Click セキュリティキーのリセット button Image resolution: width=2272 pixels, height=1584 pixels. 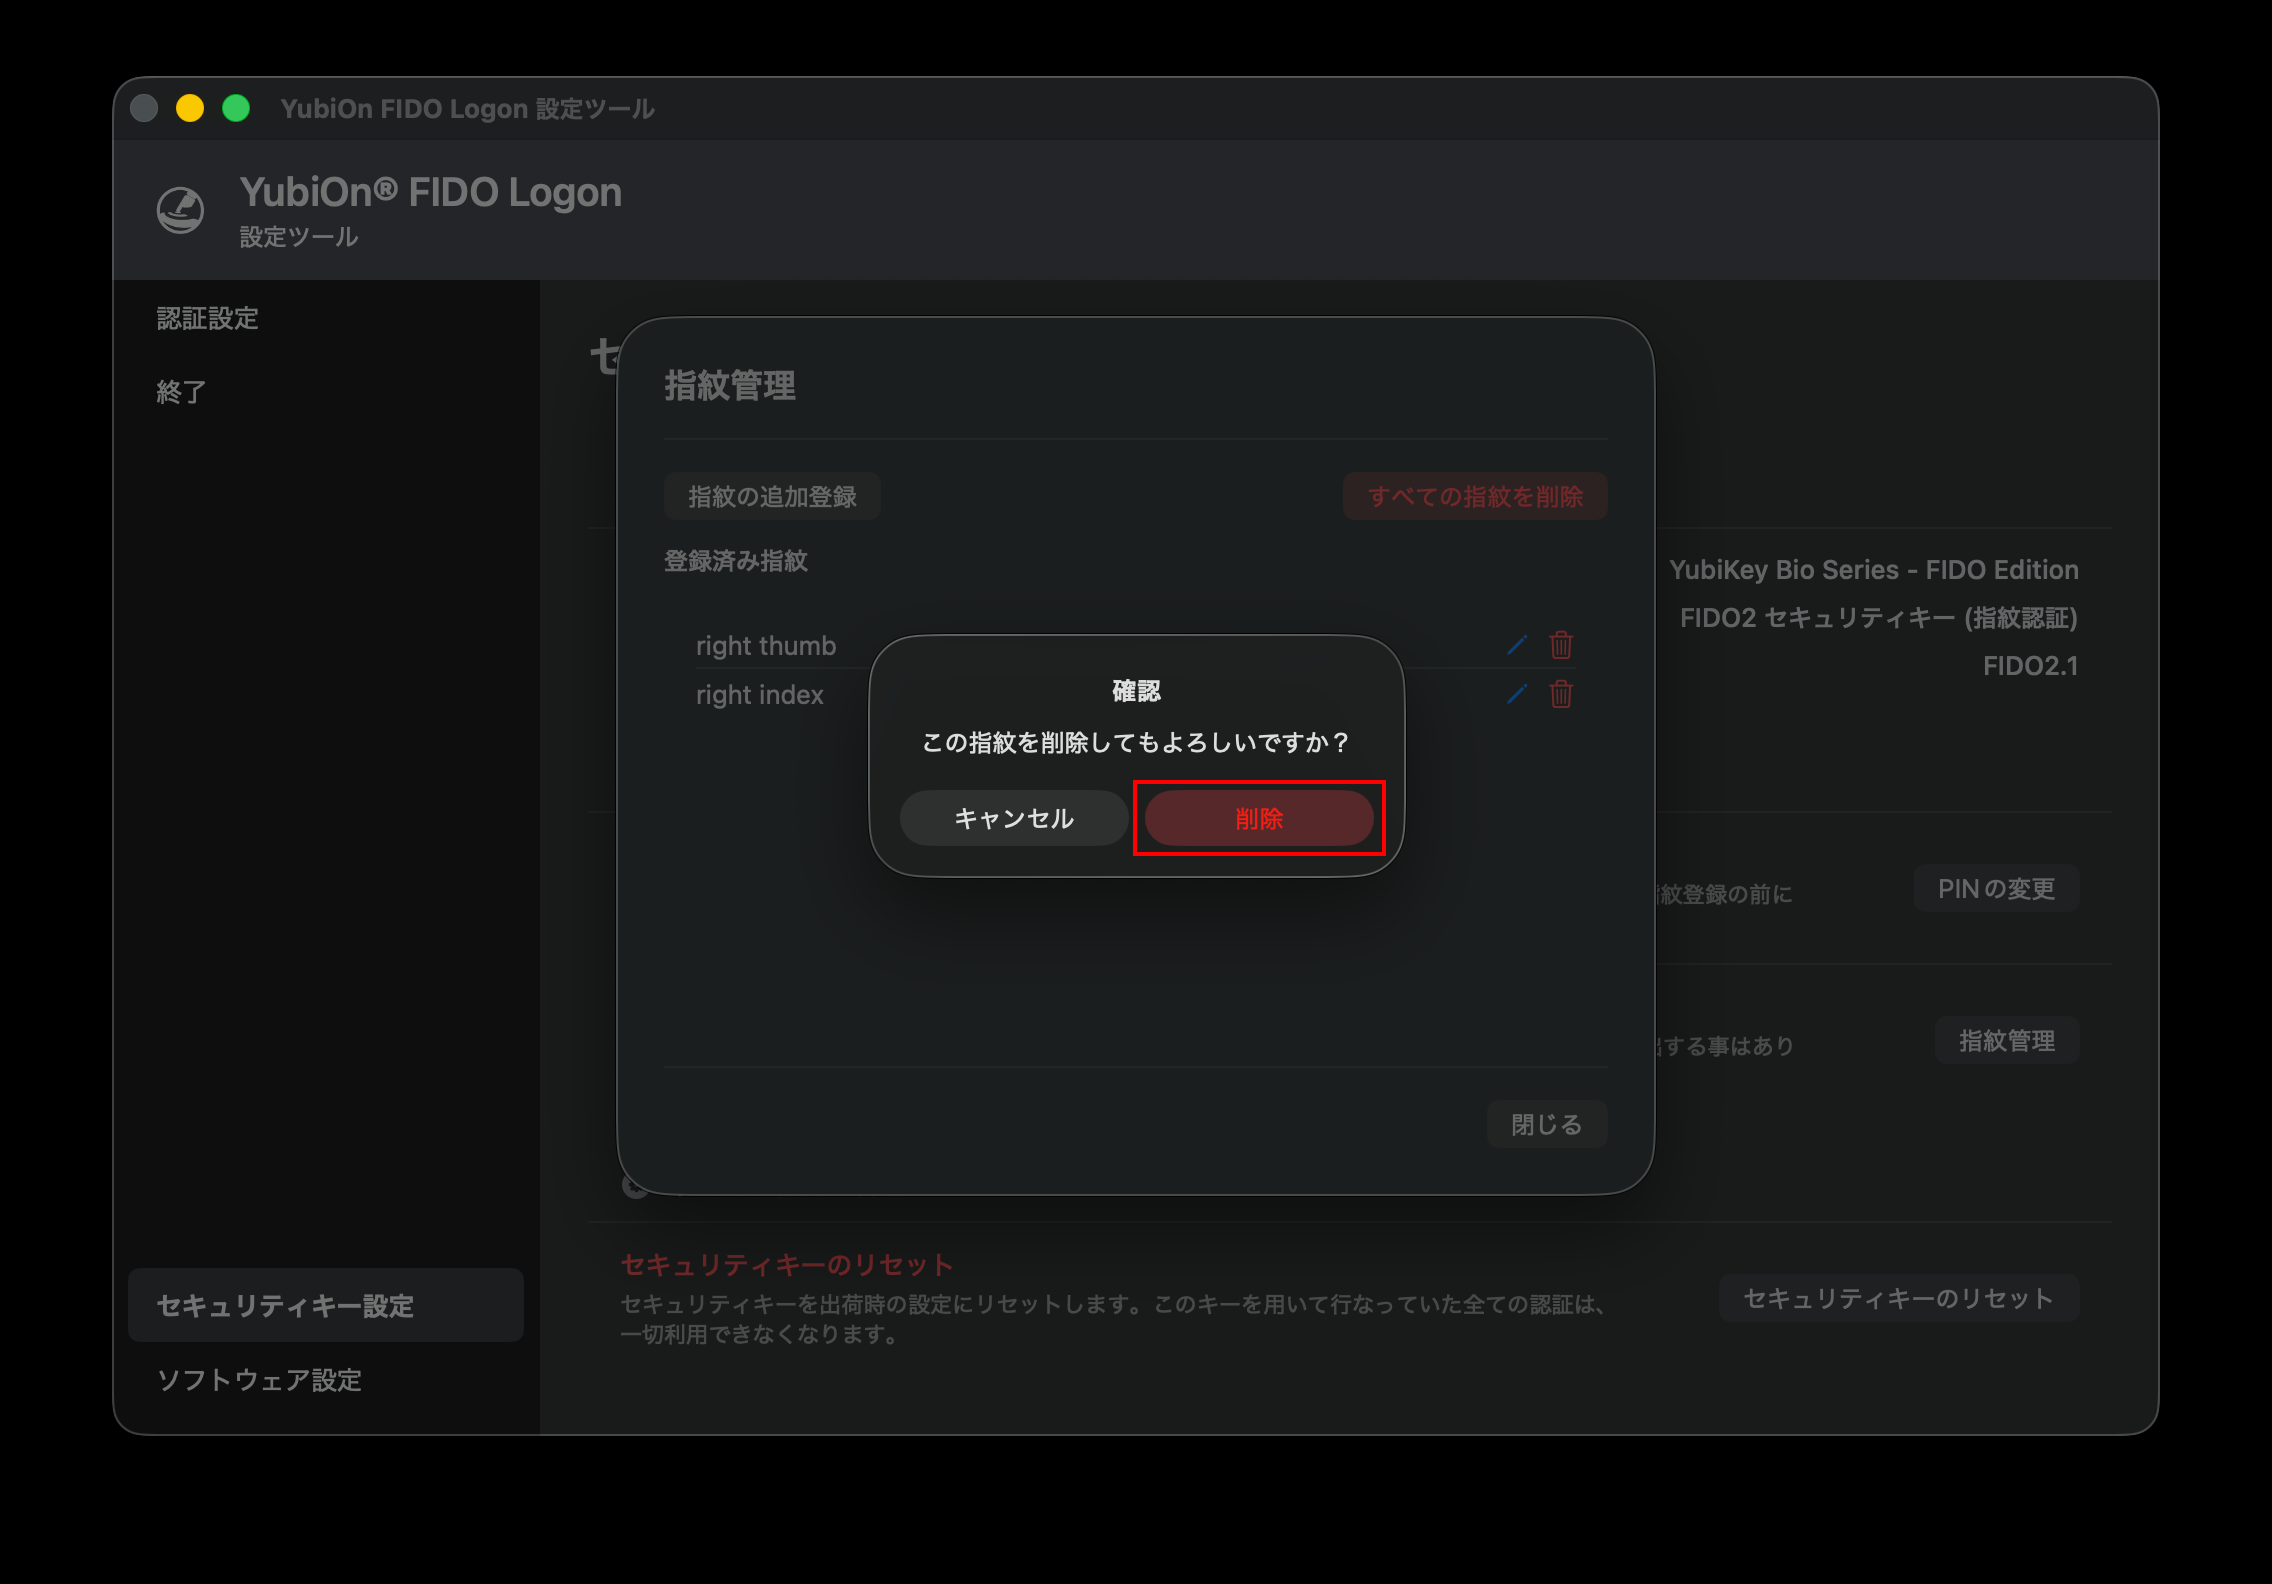tap(1899, 1298)
